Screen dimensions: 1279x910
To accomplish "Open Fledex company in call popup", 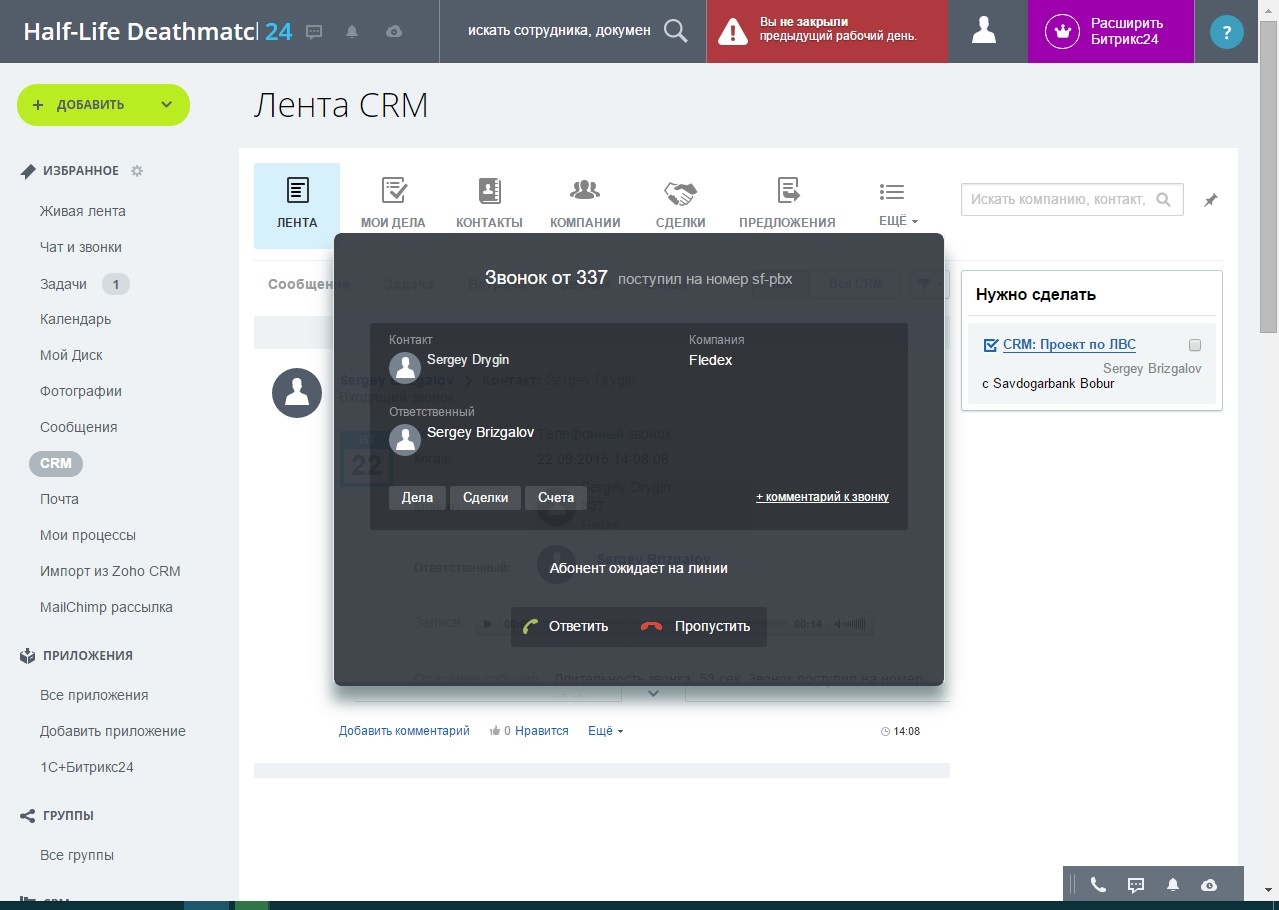I will [711, 360].
